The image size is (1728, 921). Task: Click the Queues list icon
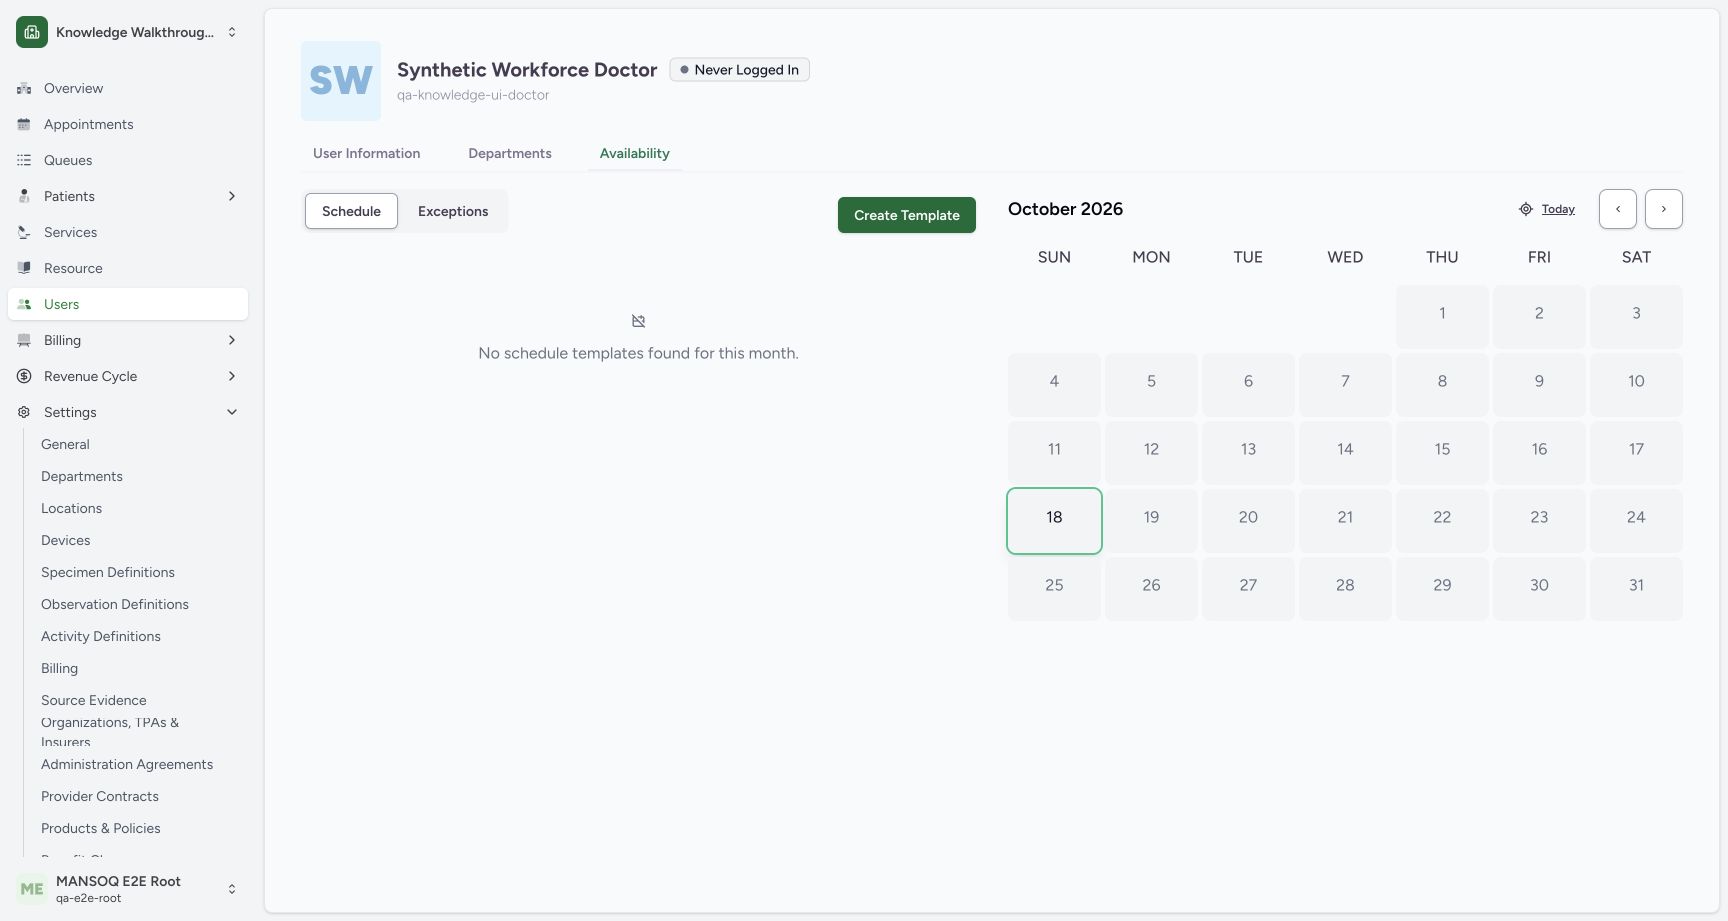pyautogui.click(x=24, y=160)
